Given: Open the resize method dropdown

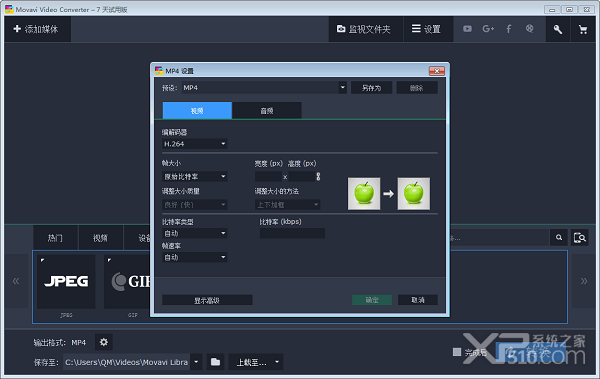Looking at the screenshot, I should pos(287,205).
